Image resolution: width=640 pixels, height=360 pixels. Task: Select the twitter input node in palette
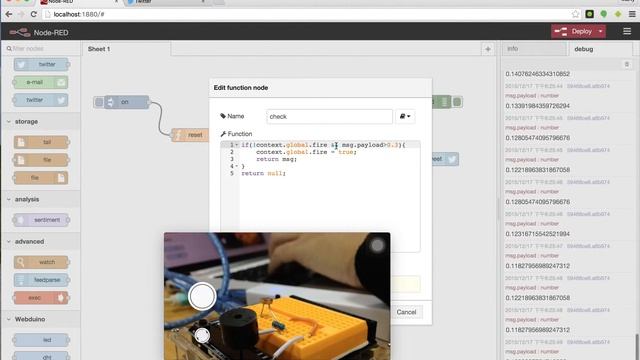(41, 64)
